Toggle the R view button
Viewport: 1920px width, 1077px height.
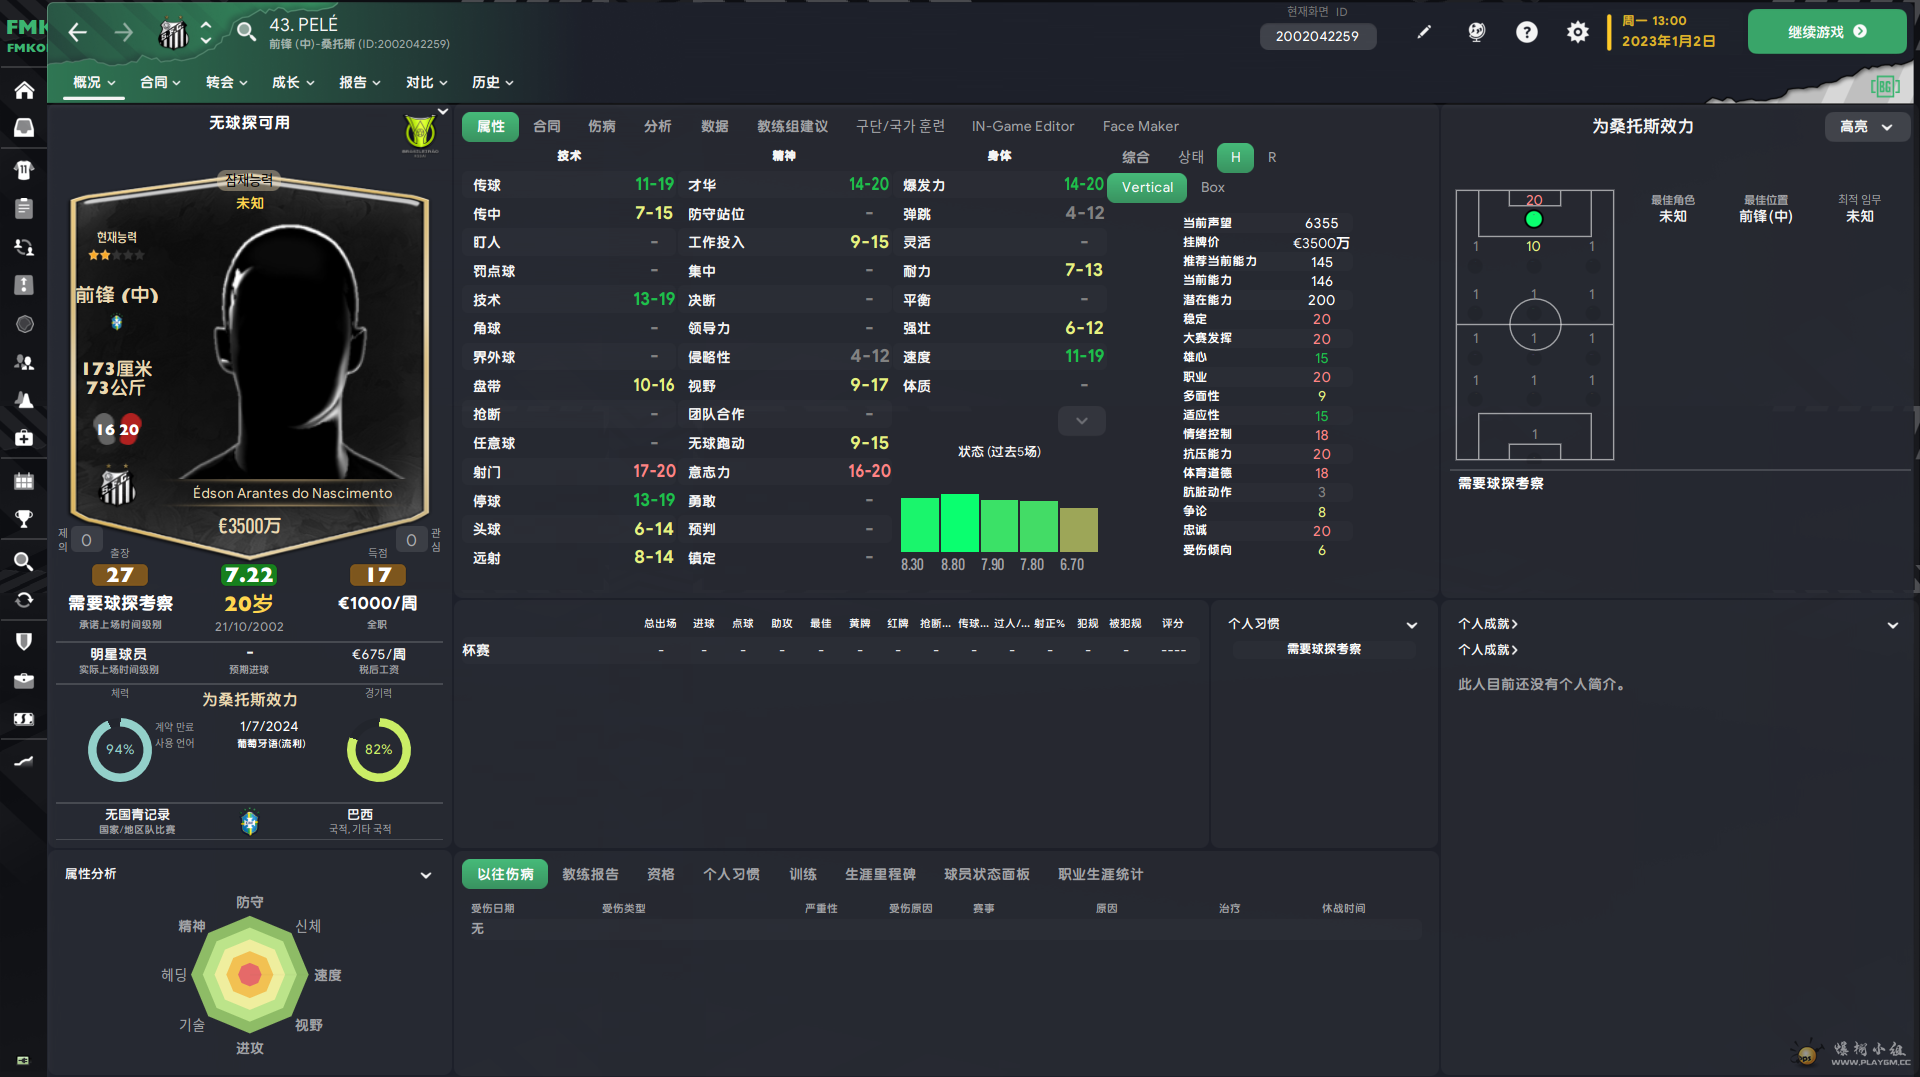(x=1272, y=157)
